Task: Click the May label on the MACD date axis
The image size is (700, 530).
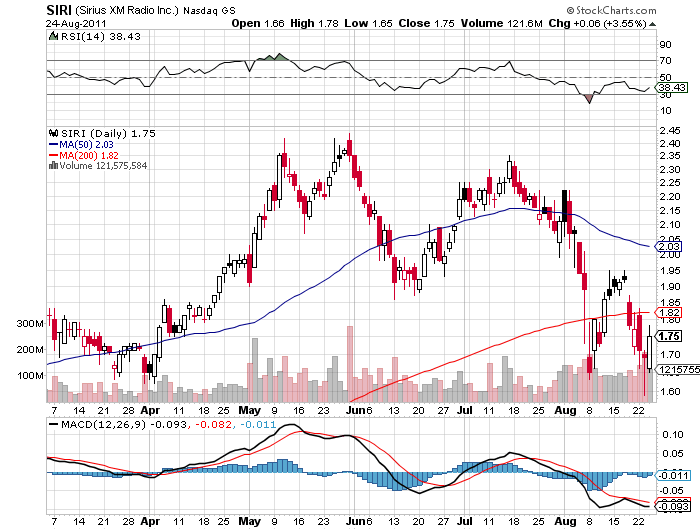Action: 250,521
